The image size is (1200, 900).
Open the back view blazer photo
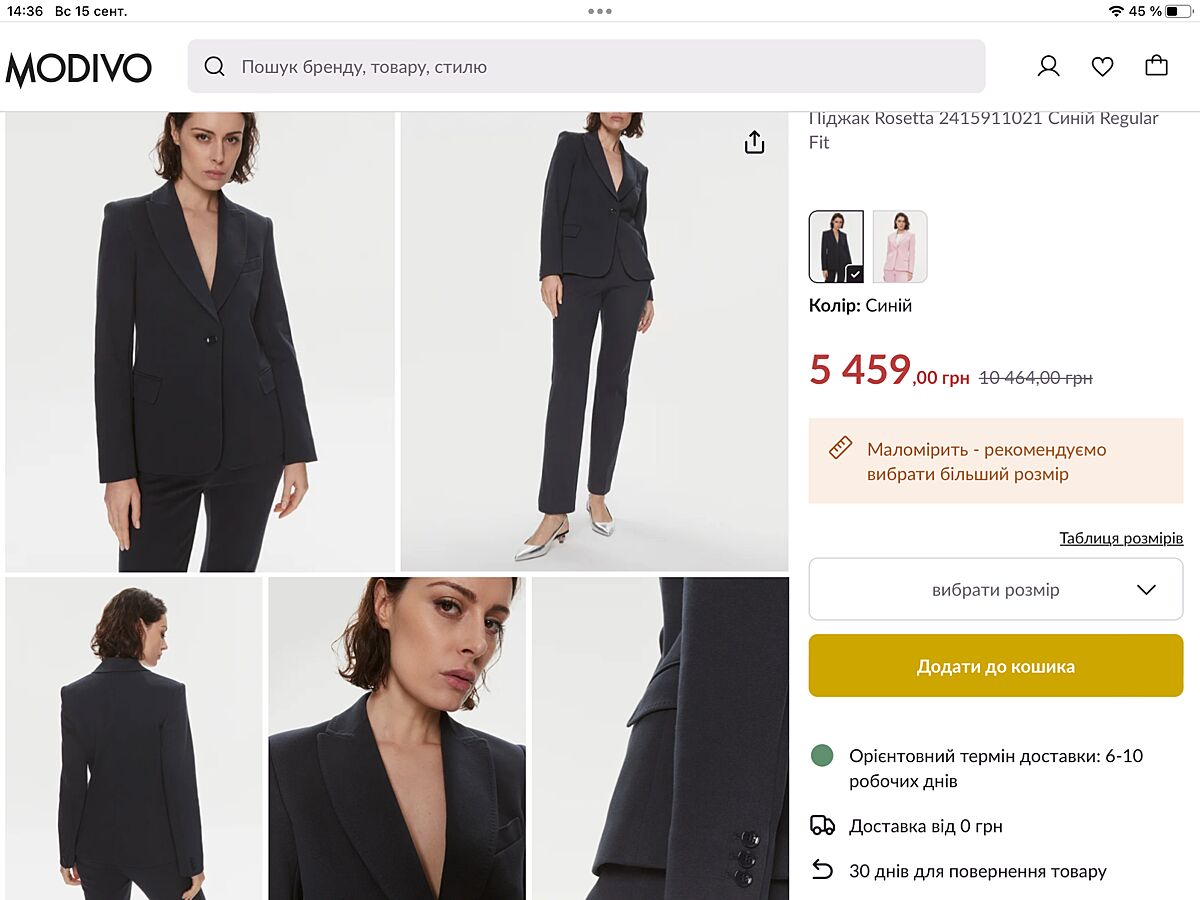pos(133,738)
